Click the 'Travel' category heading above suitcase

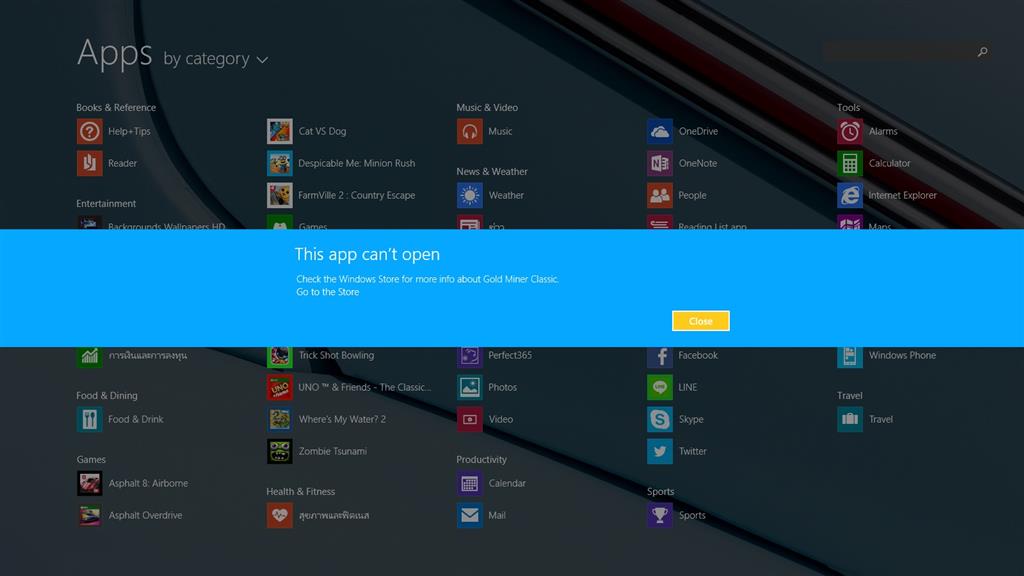click(x=850, y=396)
